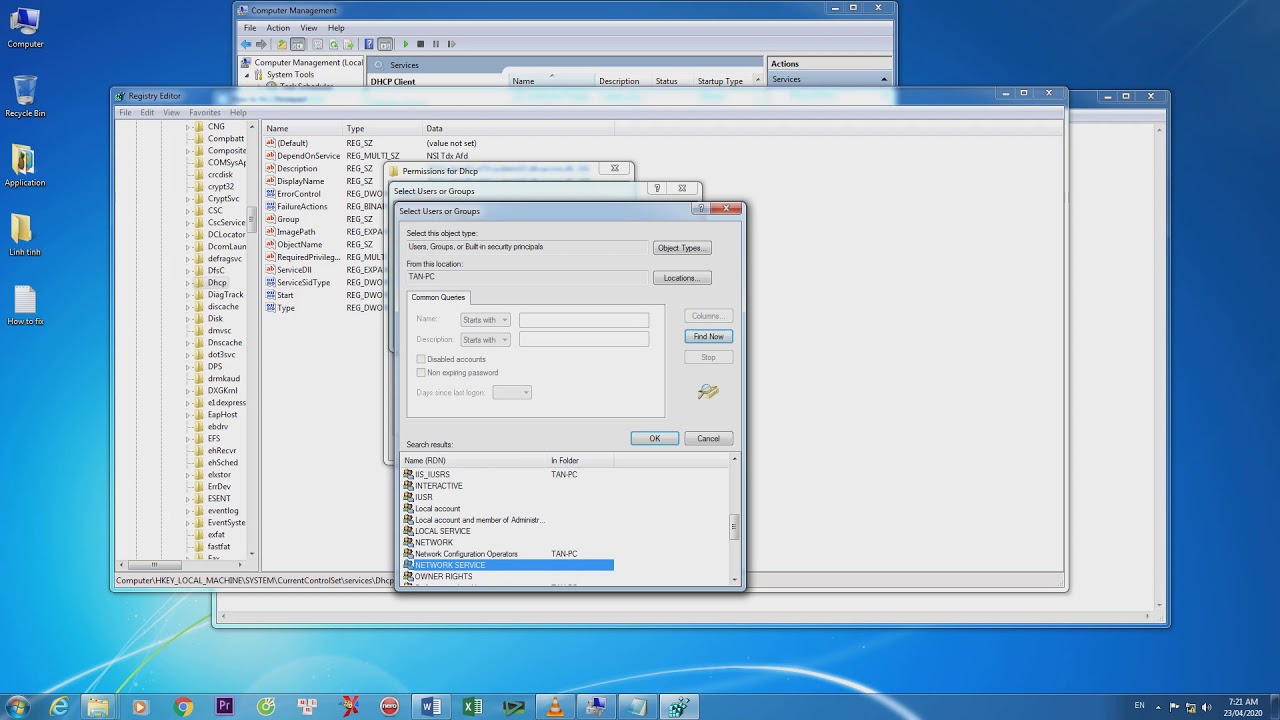Click Cancel in Select Users or Groups
1280x720 pixels.
pos(708,439)
